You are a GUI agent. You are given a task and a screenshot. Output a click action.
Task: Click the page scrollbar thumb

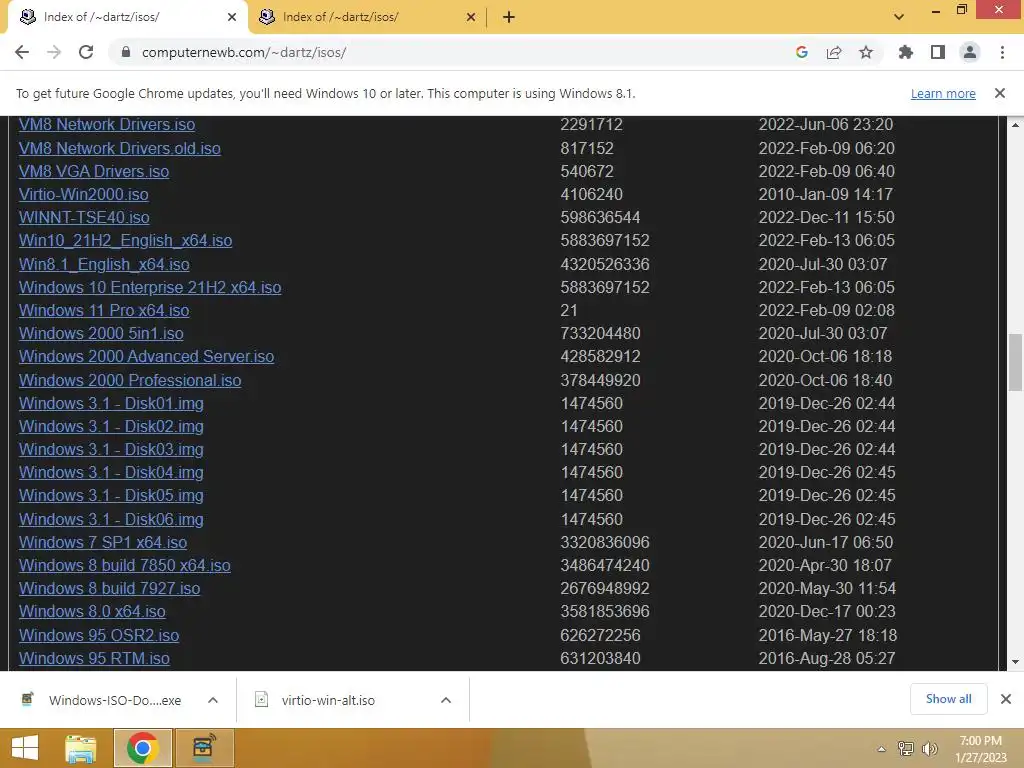1015,362
